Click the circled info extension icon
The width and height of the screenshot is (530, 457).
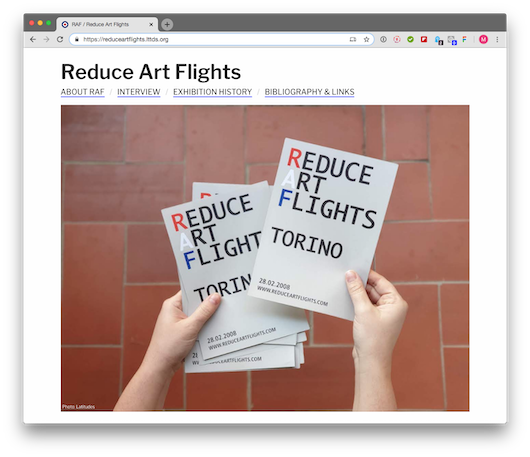[383, 40]
